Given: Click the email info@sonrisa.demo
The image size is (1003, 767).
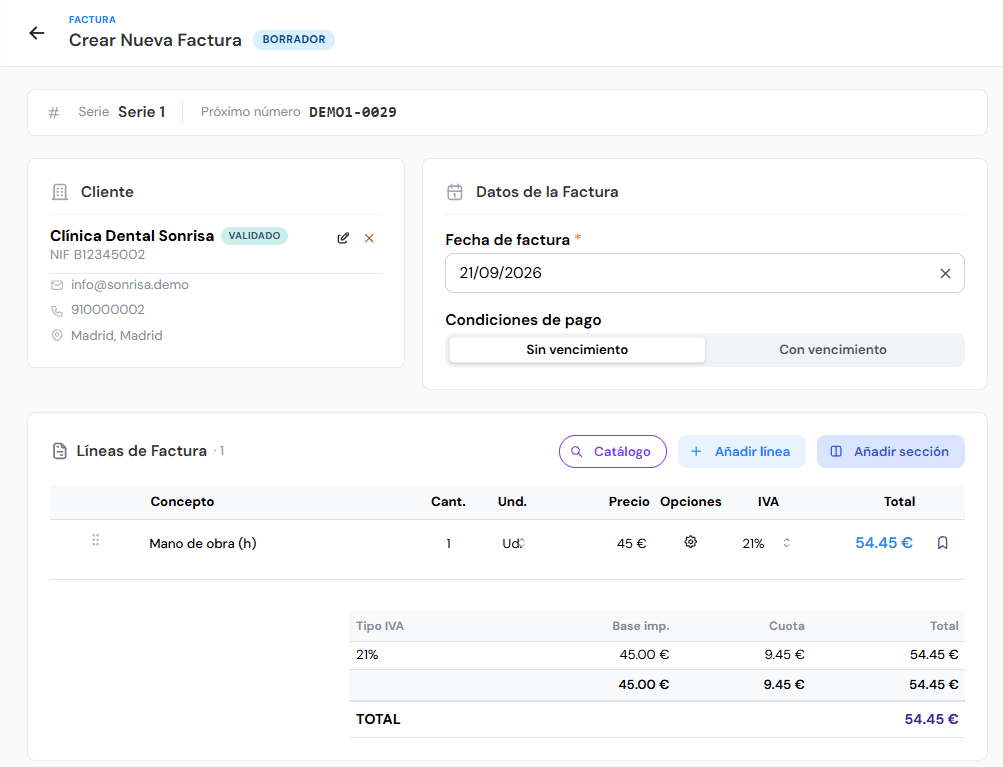Looking at the screenshot, I should tap(130, 285).
